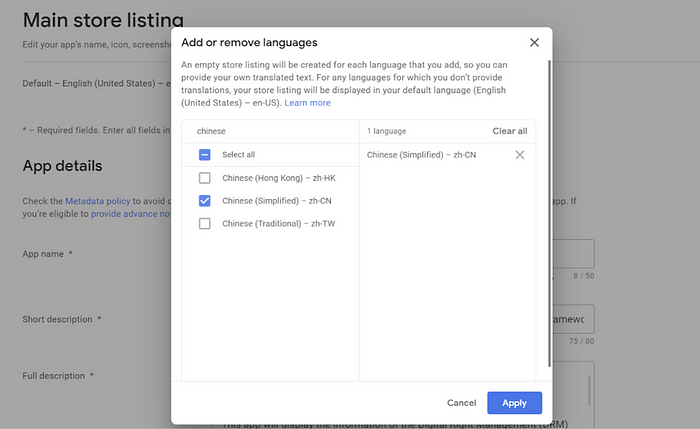Remove Chinese (Simplified) from selected languages
This screenshot has width=700, height=429.
click(519, 155)
